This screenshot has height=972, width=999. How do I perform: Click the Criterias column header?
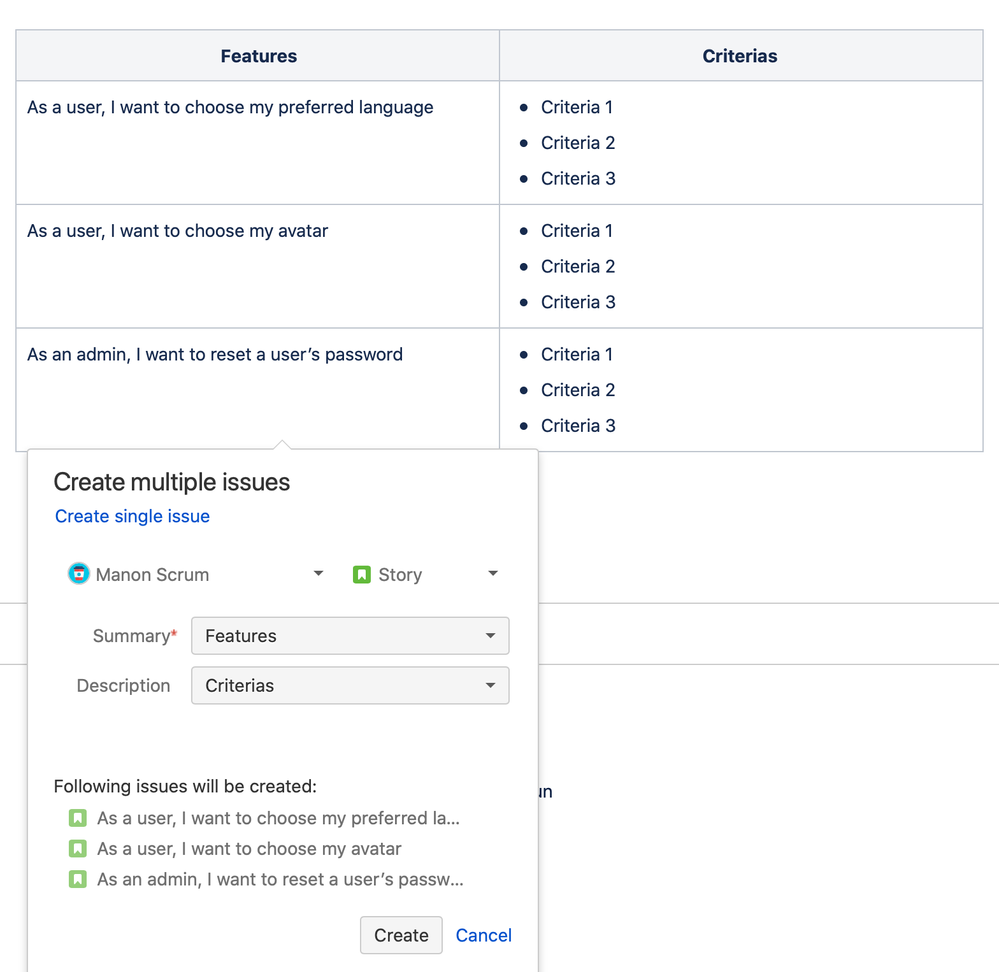pos(740,56)
